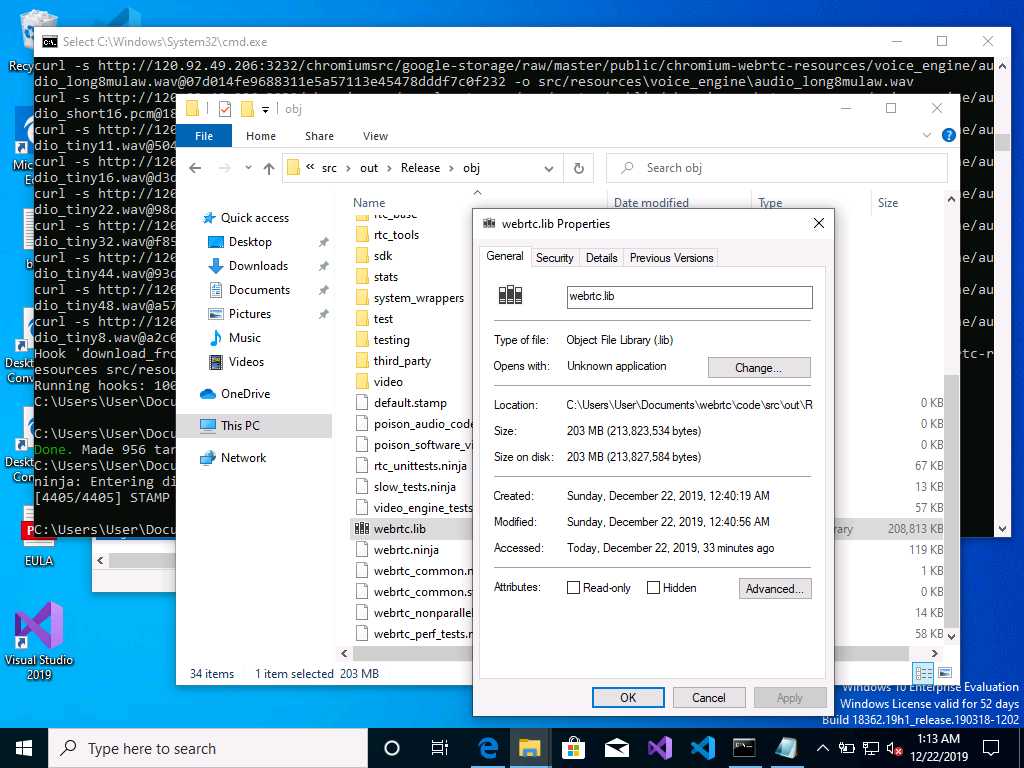Open Documents in the navigation pane
Viewport: 1024px width, 768px height.
(x=259, y=290)
